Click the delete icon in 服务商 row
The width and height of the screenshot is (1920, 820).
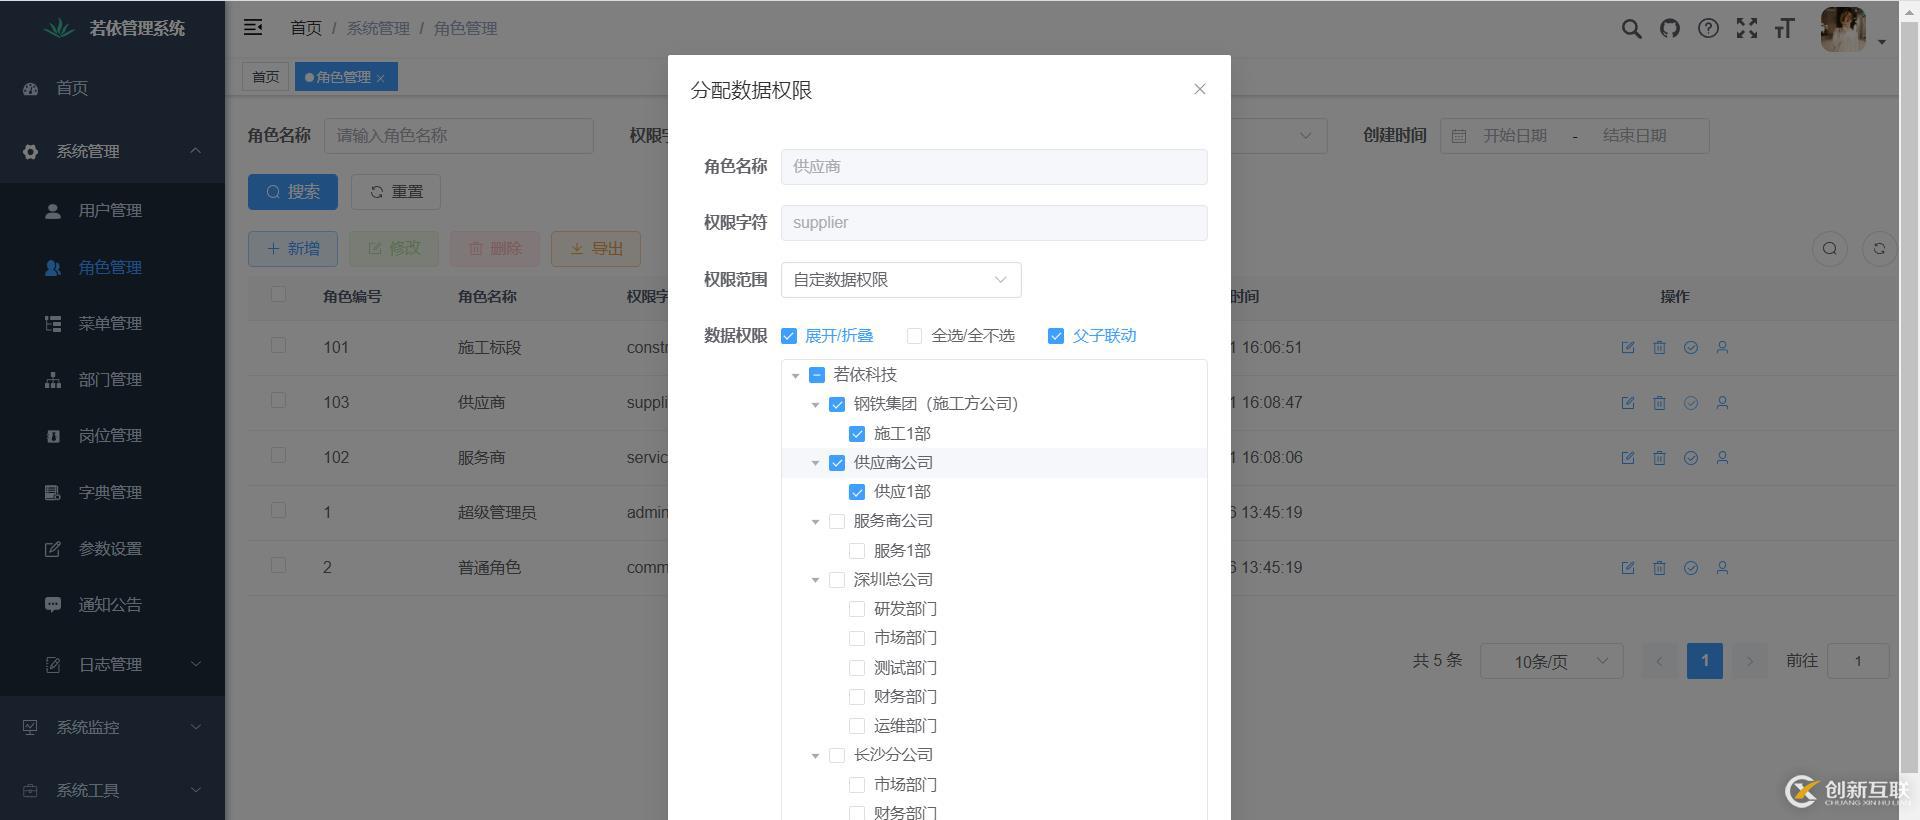click(x=1659, y=457)
